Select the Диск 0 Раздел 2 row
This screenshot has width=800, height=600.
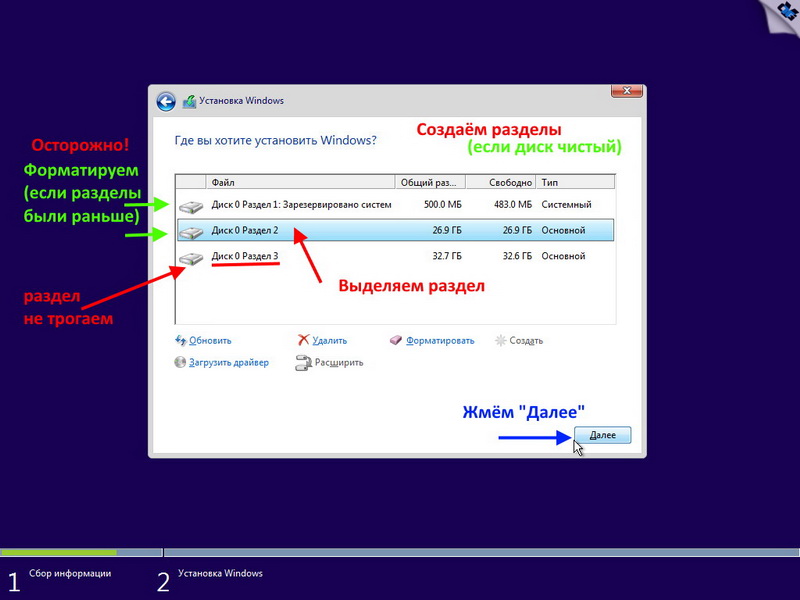[x=395, y=230]
